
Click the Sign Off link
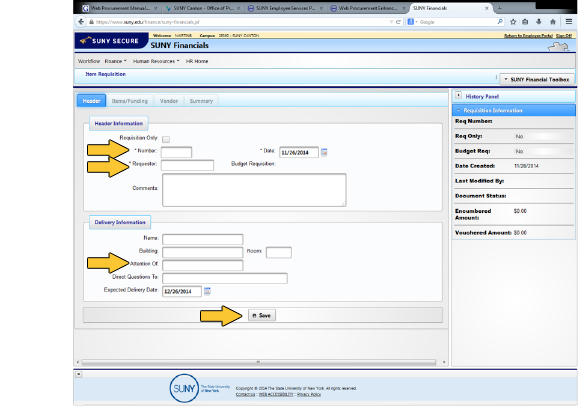click(564, 36)
